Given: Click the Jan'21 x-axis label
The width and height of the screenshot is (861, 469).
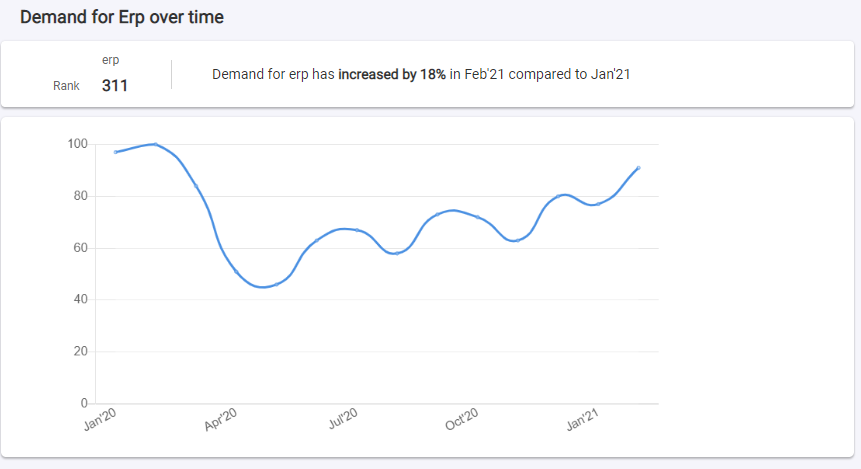Looking at the screenshot, I should pos(584,422).
